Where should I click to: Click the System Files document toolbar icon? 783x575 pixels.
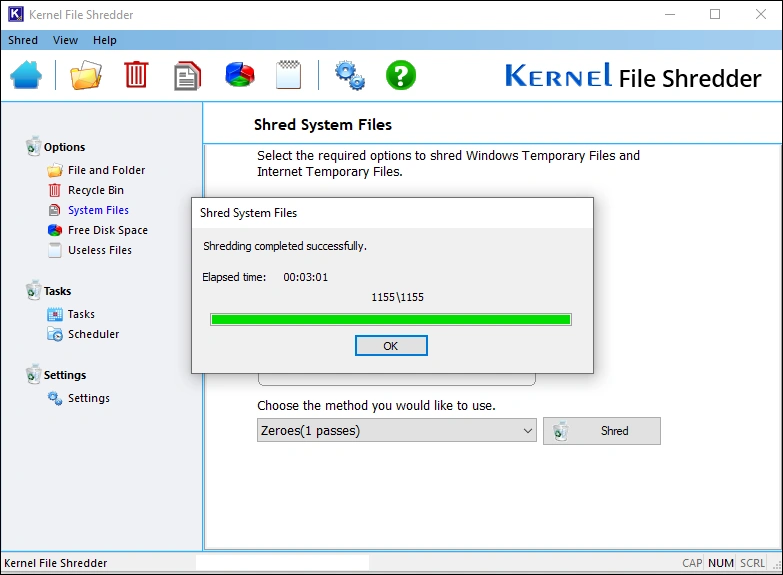click(x=187, y=76)
